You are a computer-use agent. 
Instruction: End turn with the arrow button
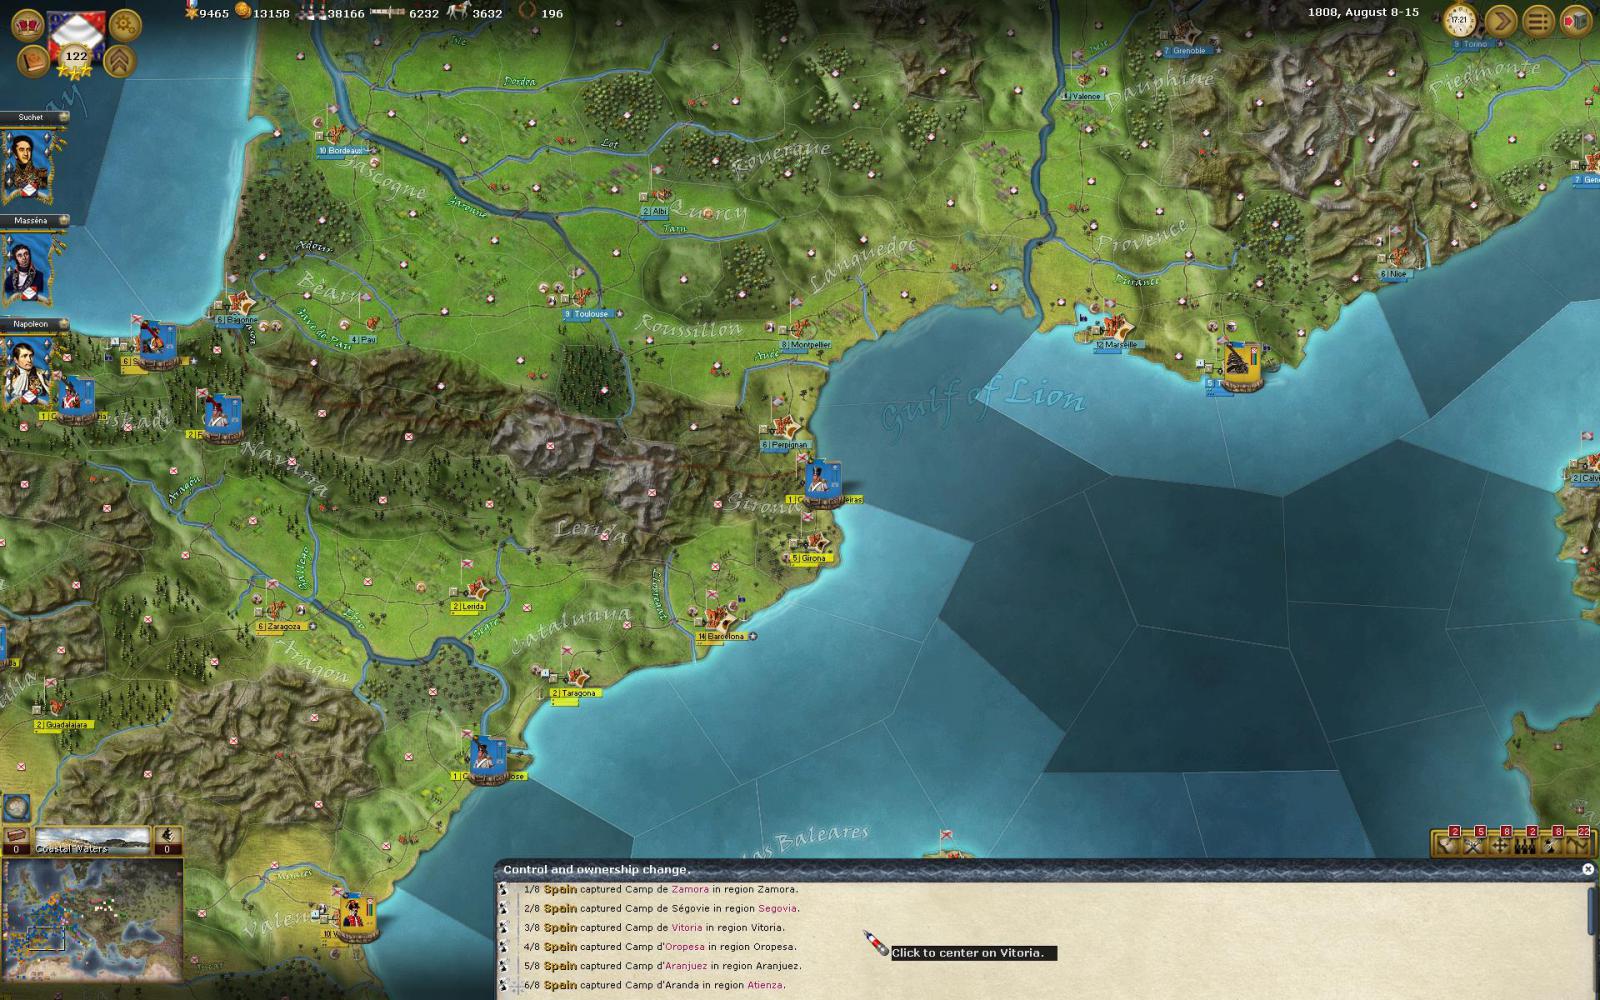click(x=1500, y=20)
